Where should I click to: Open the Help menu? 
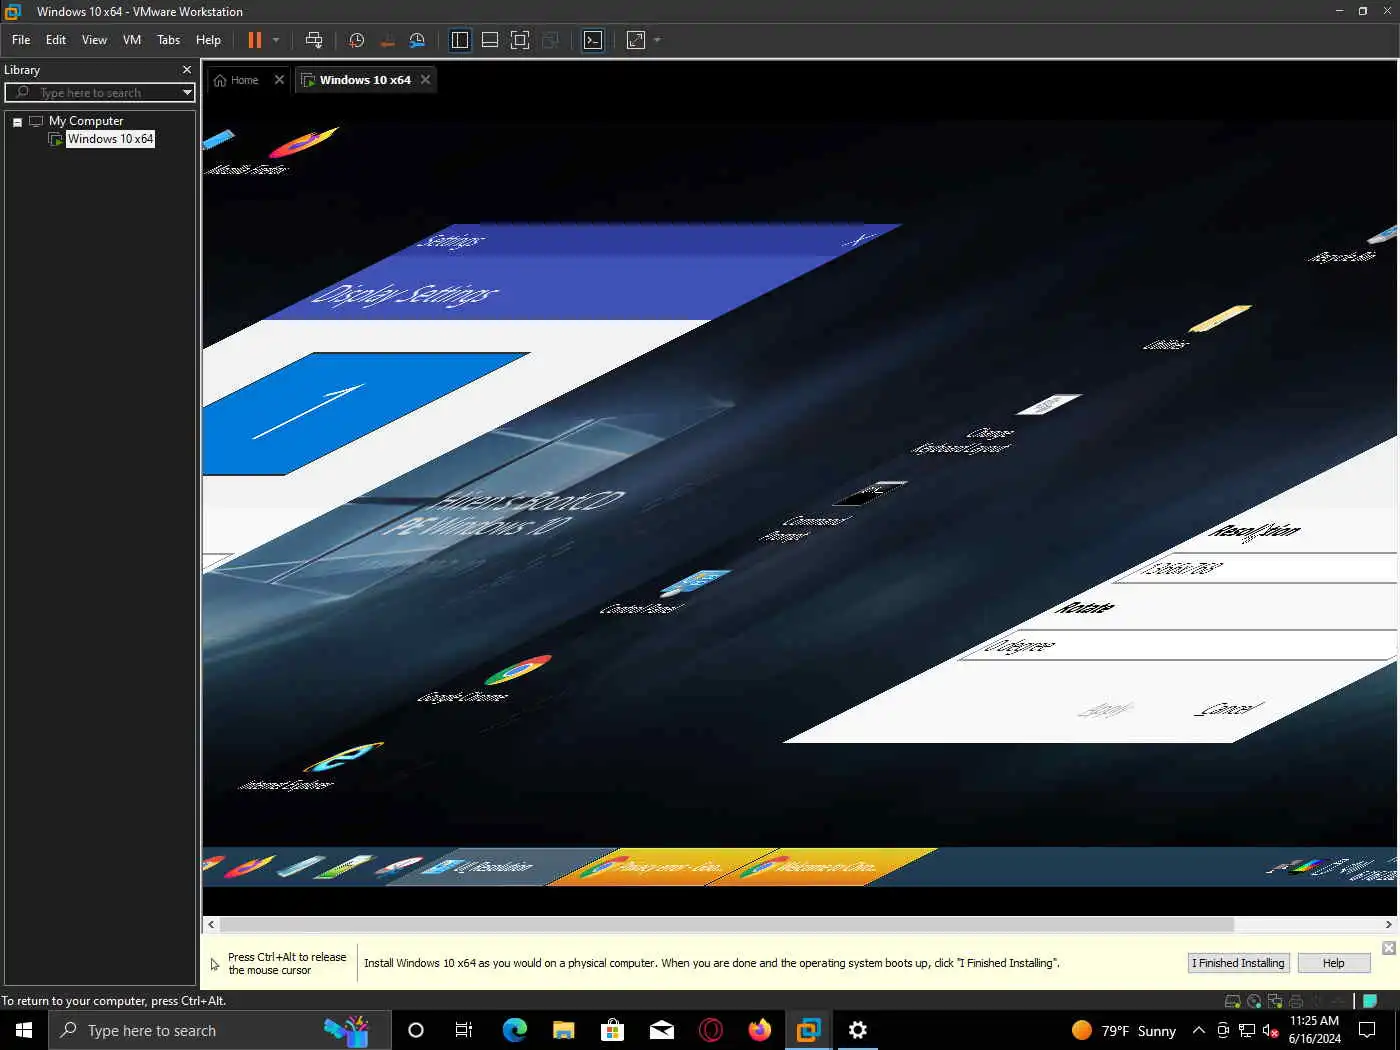[x=208, y=40]
